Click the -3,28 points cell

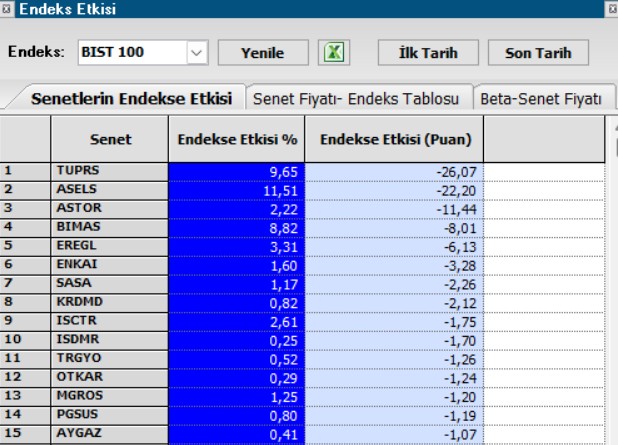(394, 266)
